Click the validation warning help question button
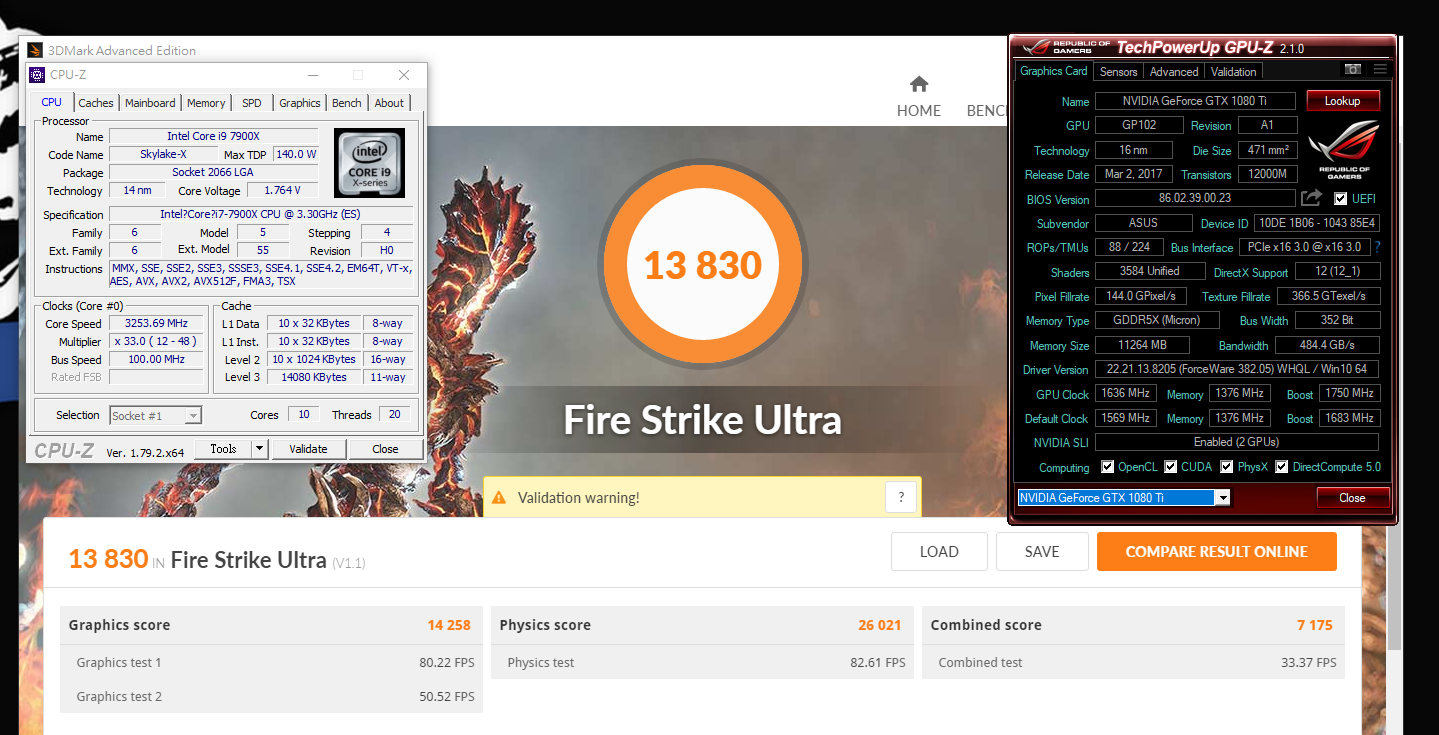Screen dimensions: 1439x735 901,497
